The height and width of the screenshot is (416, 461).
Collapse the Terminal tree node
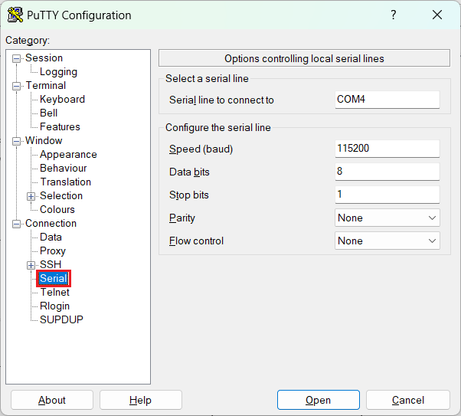click(16, 86)
